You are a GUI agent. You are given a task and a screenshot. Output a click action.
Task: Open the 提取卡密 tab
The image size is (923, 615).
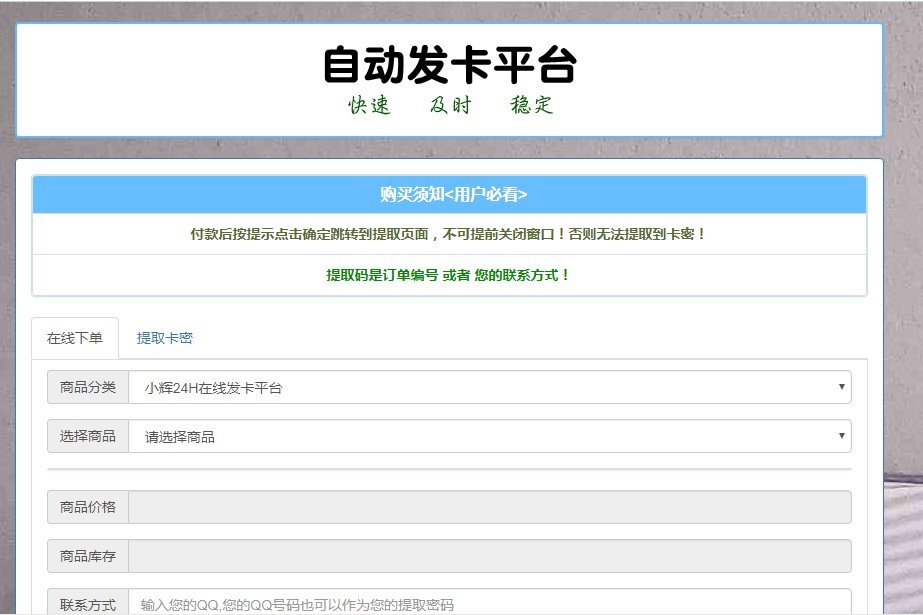pyautogui.click(x=164, y=338)
